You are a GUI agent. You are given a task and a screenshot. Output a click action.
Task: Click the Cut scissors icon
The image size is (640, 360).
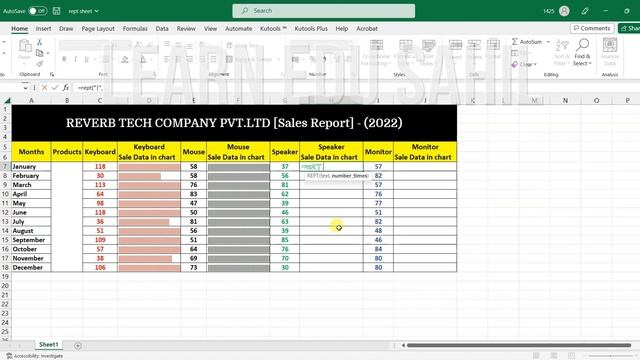point(40,42)
